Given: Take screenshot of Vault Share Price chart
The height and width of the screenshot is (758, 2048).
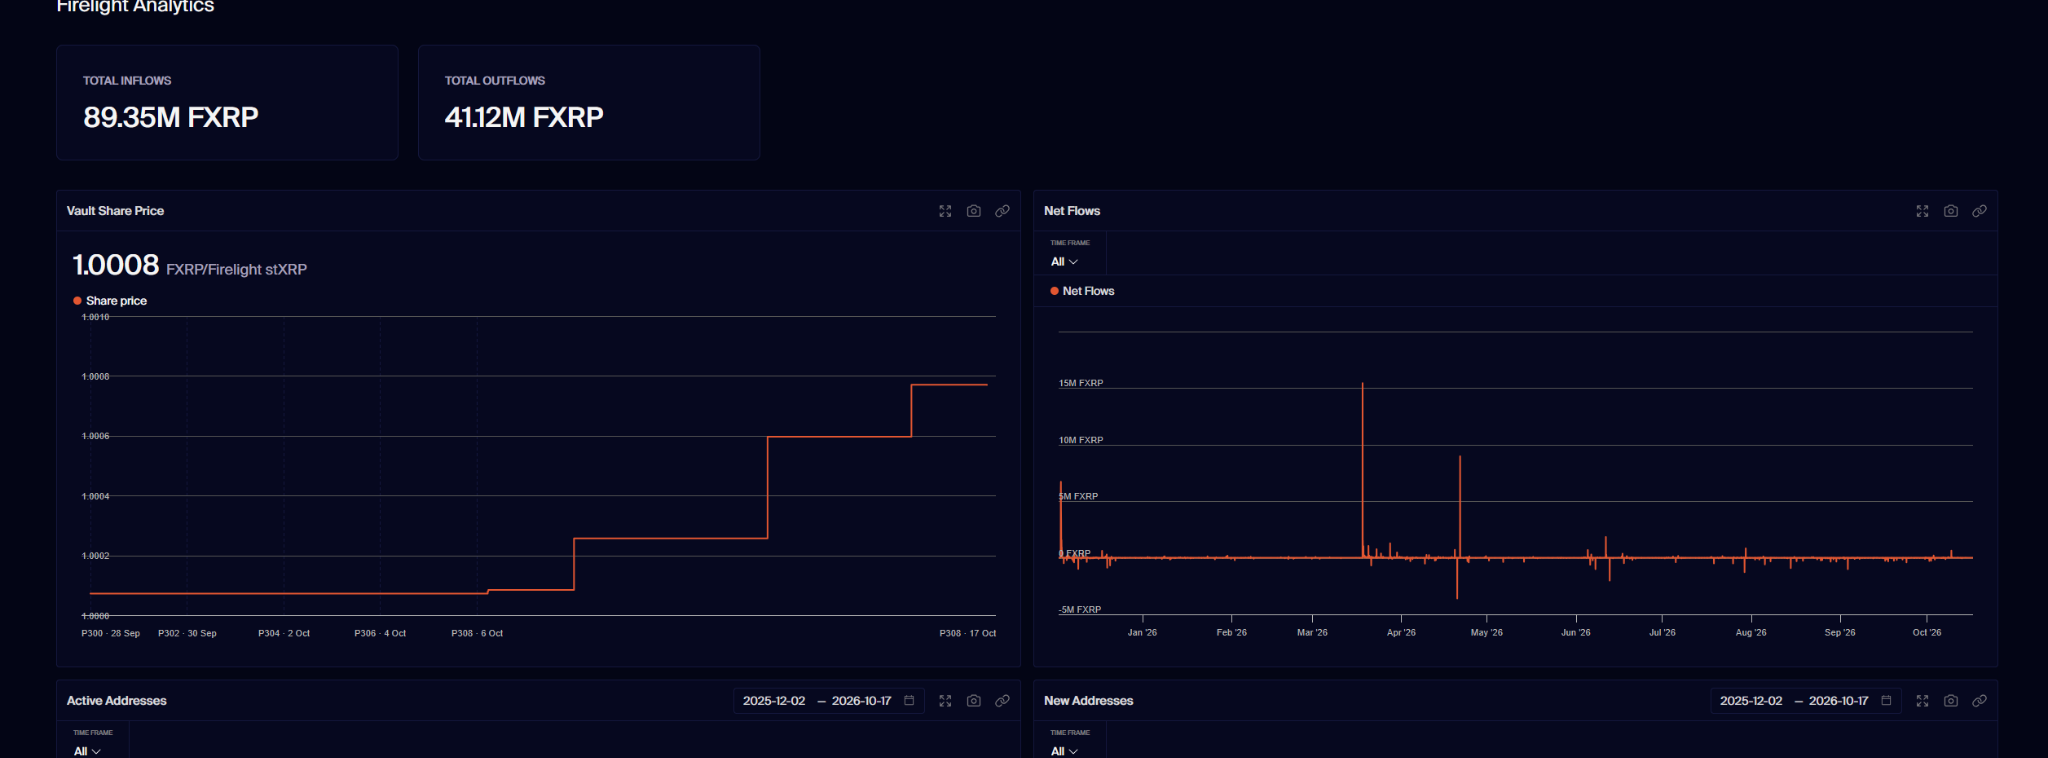Looking at the screenshot, I should (x=974, y=211).
